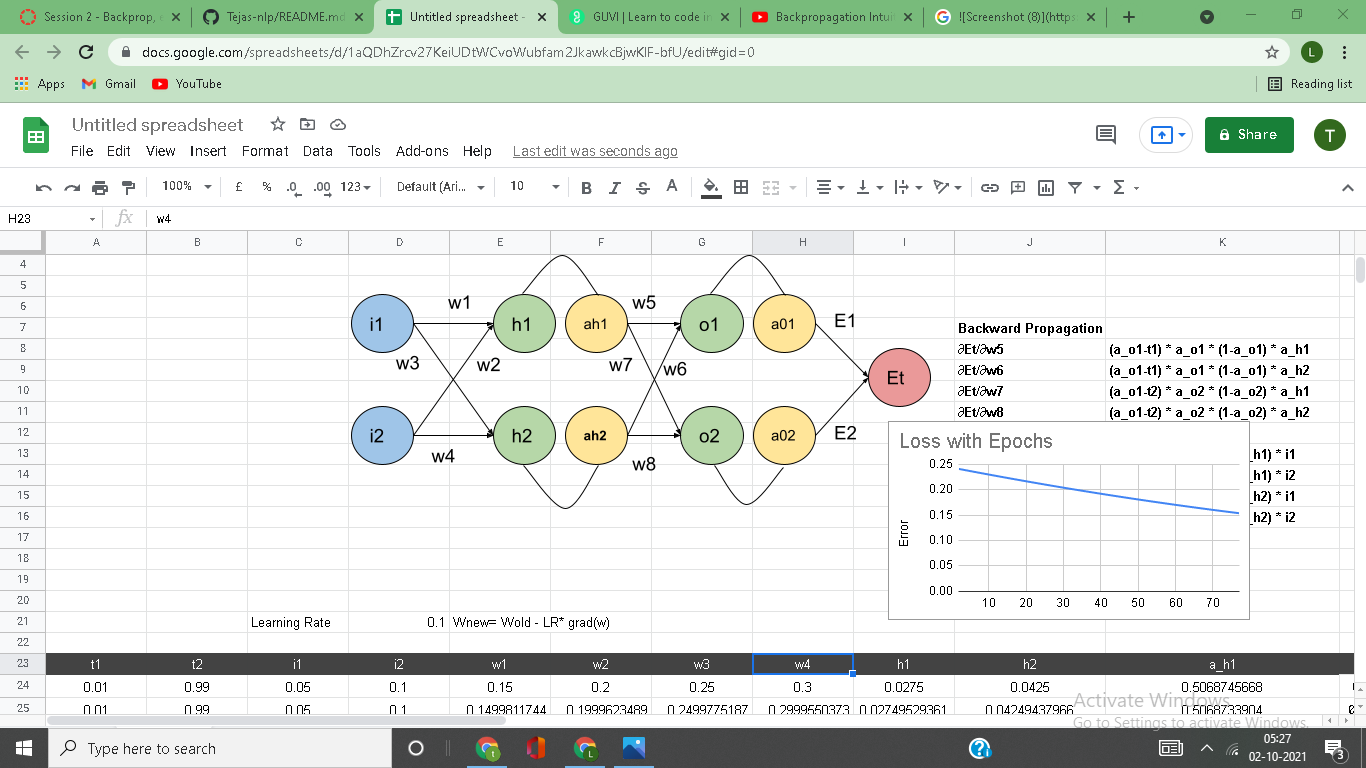Open the comment history icon
The image size is (1366, 768).
tap(1105, 135)
